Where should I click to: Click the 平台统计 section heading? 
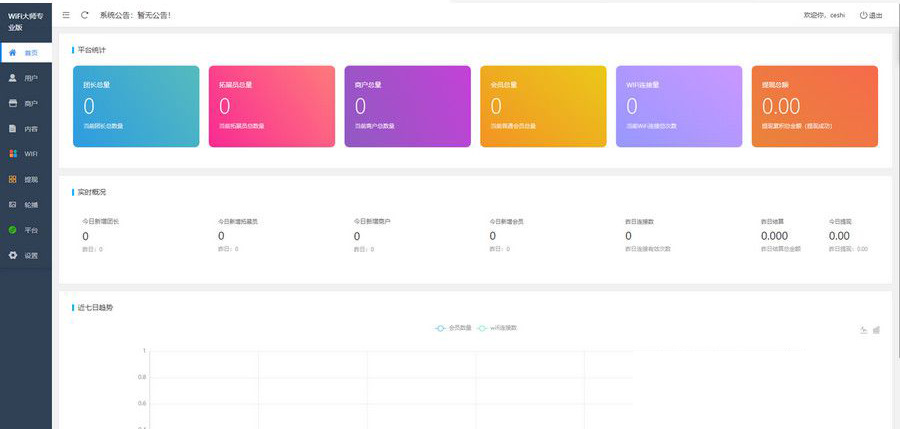92,50
